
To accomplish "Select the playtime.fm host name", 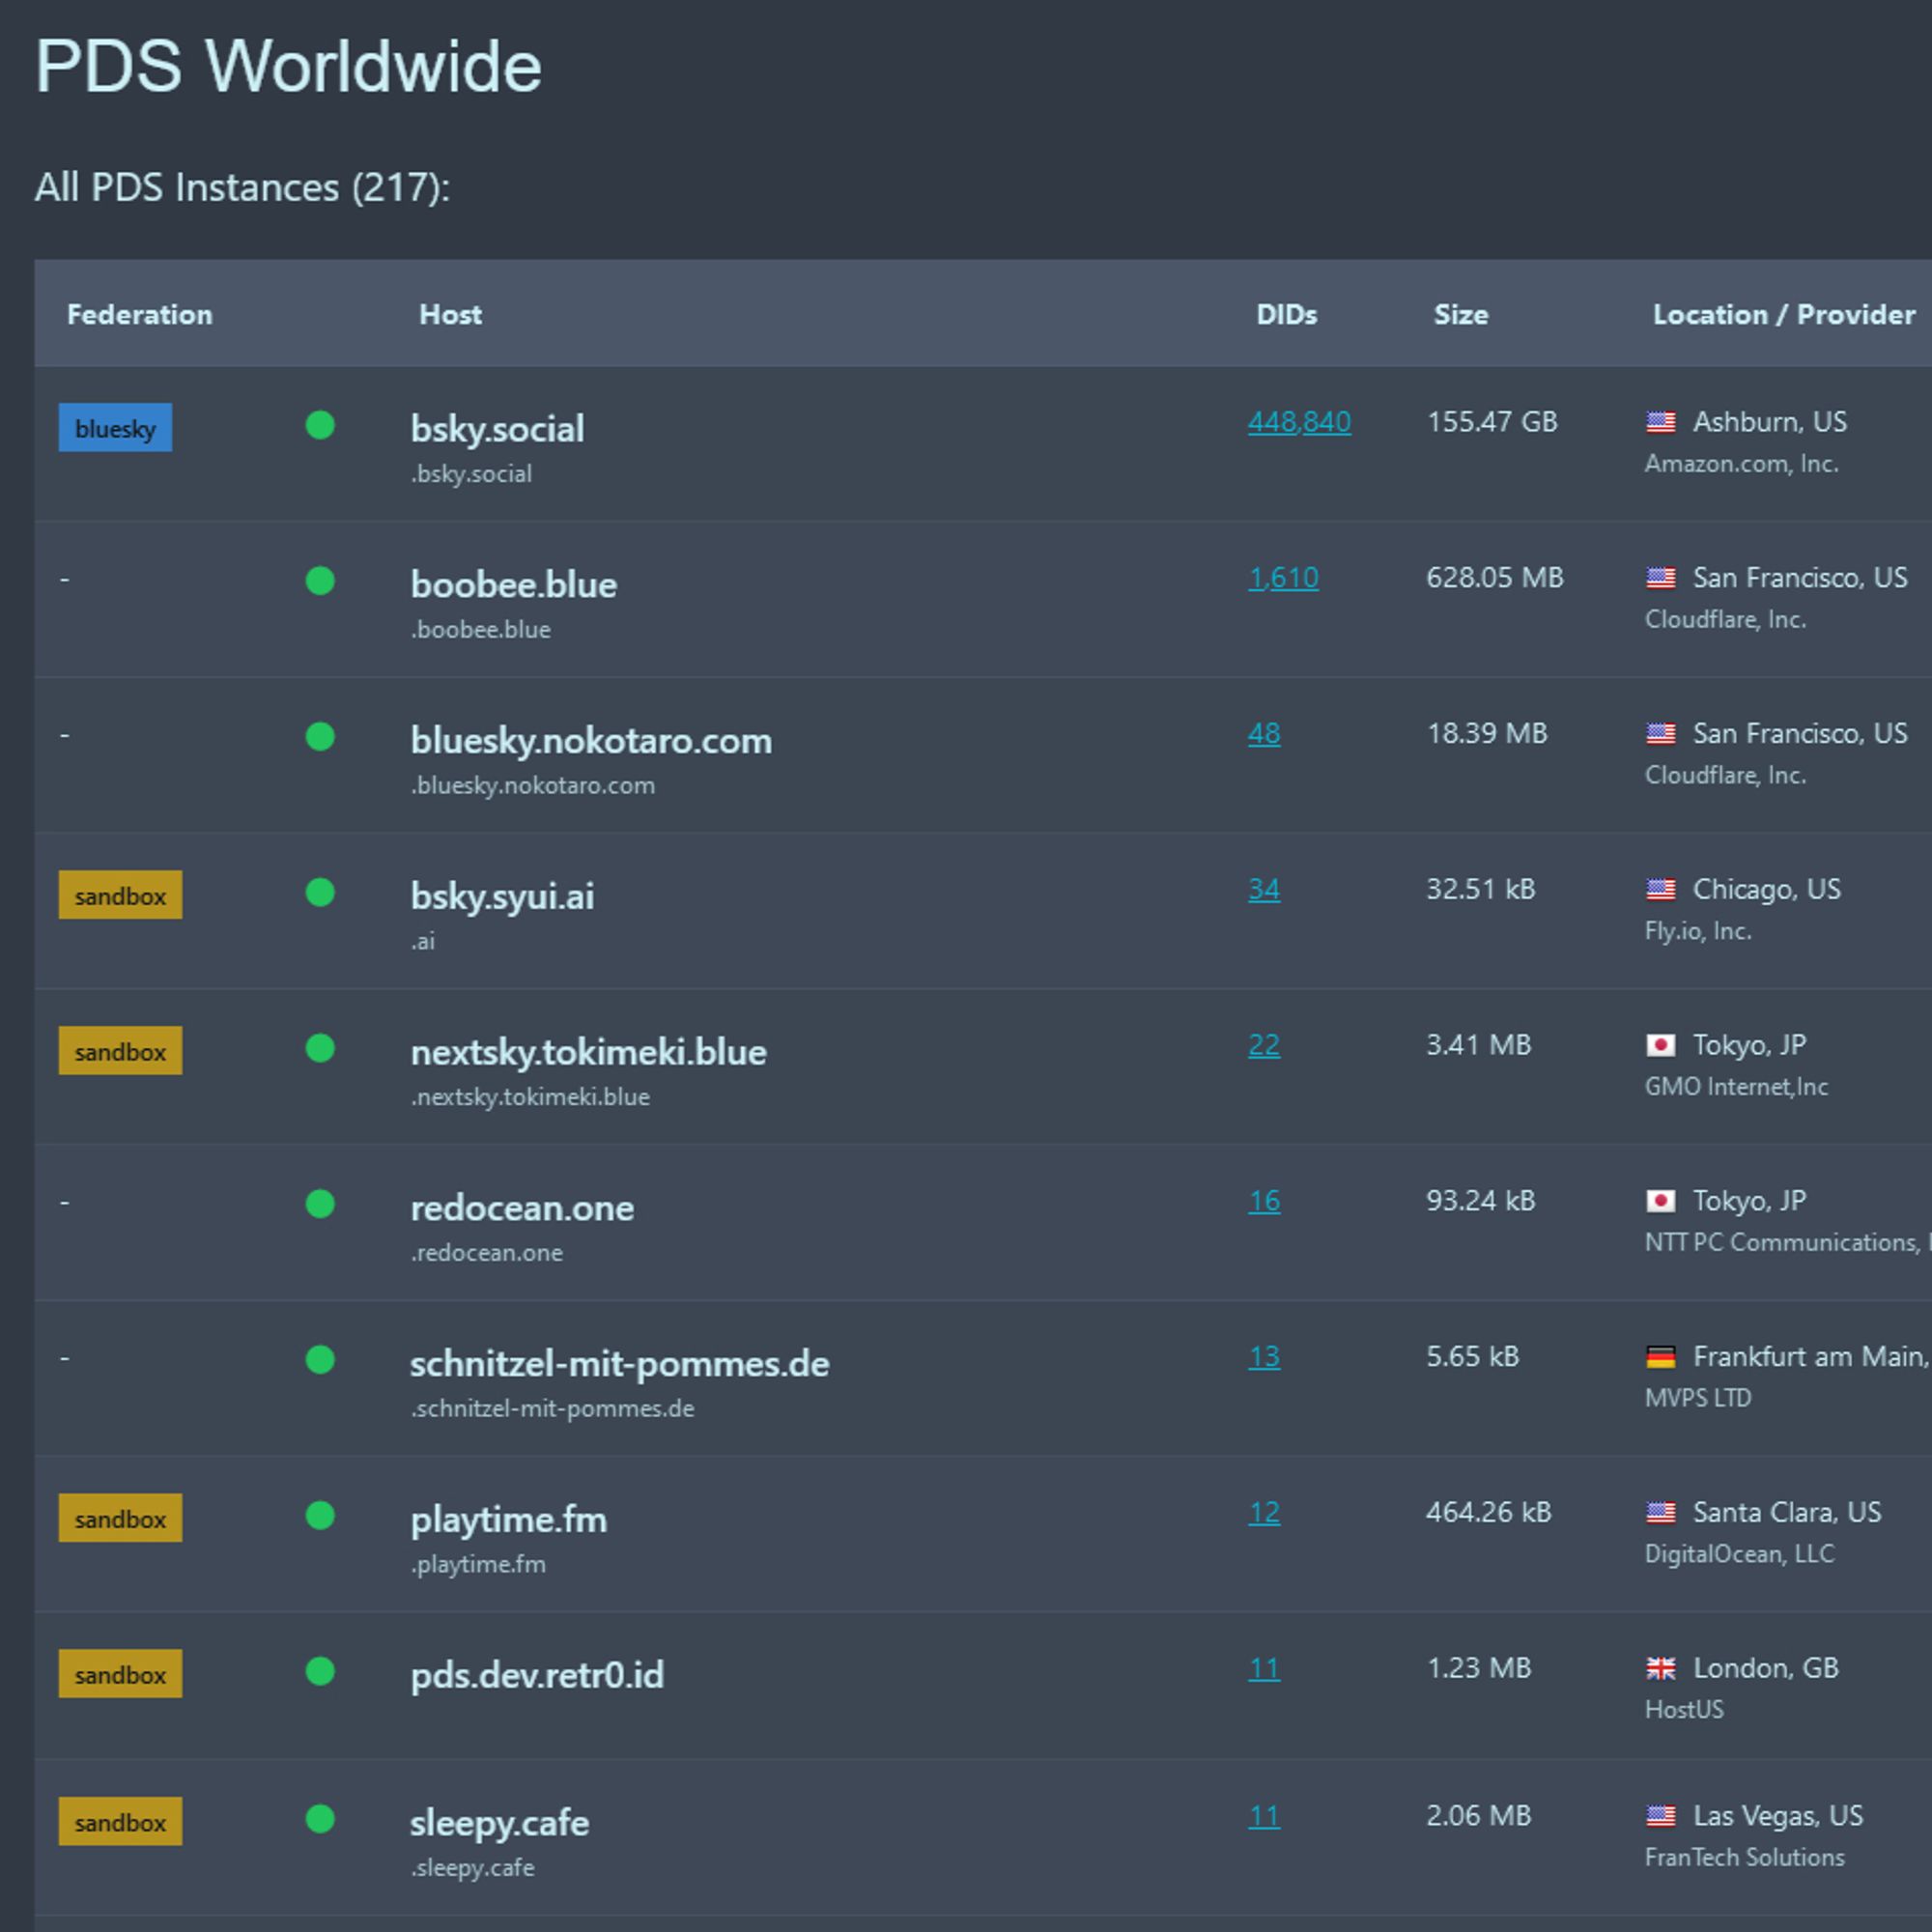I will pyautogui.click(x=508, y=1520).
